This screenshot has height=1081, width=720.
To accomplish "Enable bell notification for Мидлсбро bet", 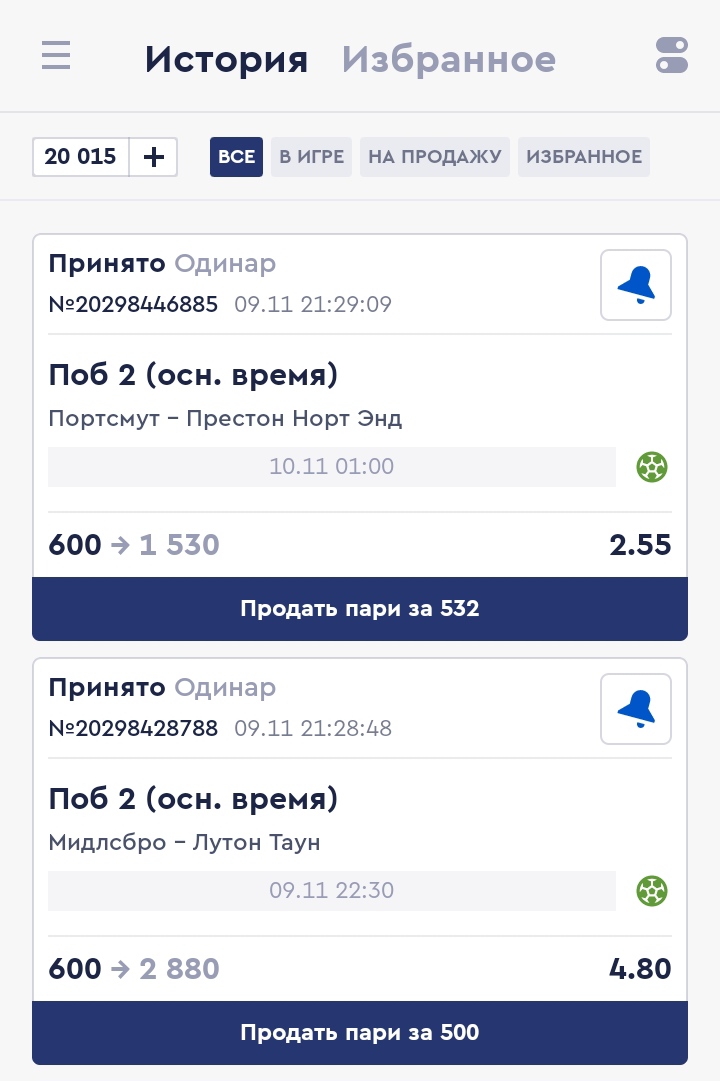I will tap(636, 709).
